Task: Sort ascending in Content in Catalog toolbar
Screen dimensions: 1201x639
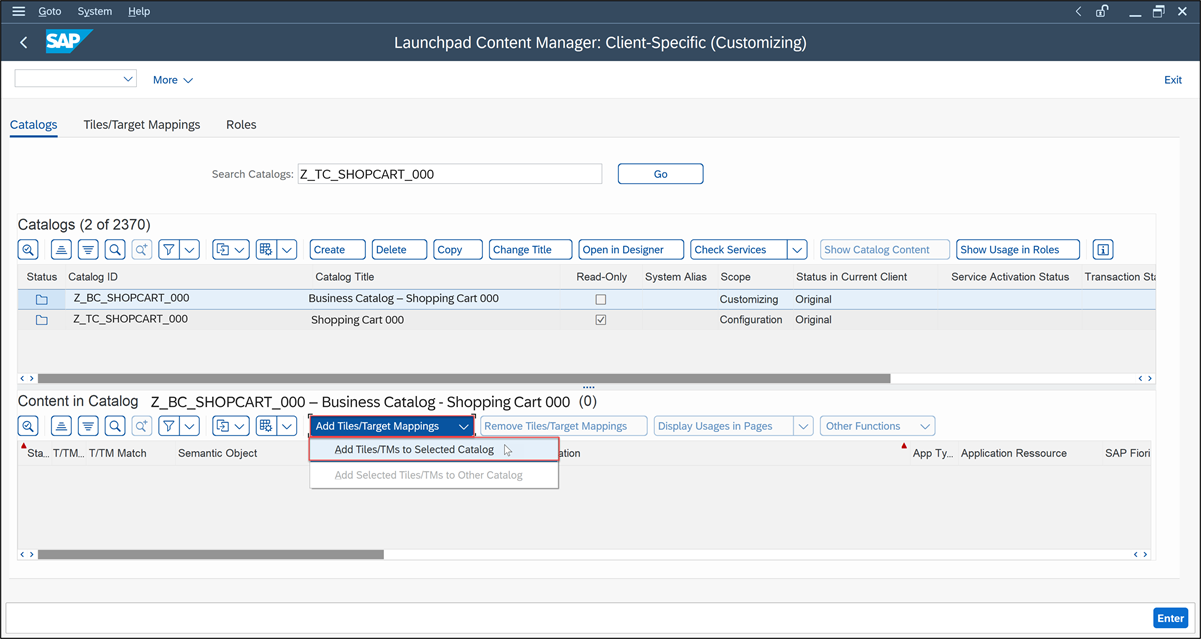Action: click(x=61, y=426)
